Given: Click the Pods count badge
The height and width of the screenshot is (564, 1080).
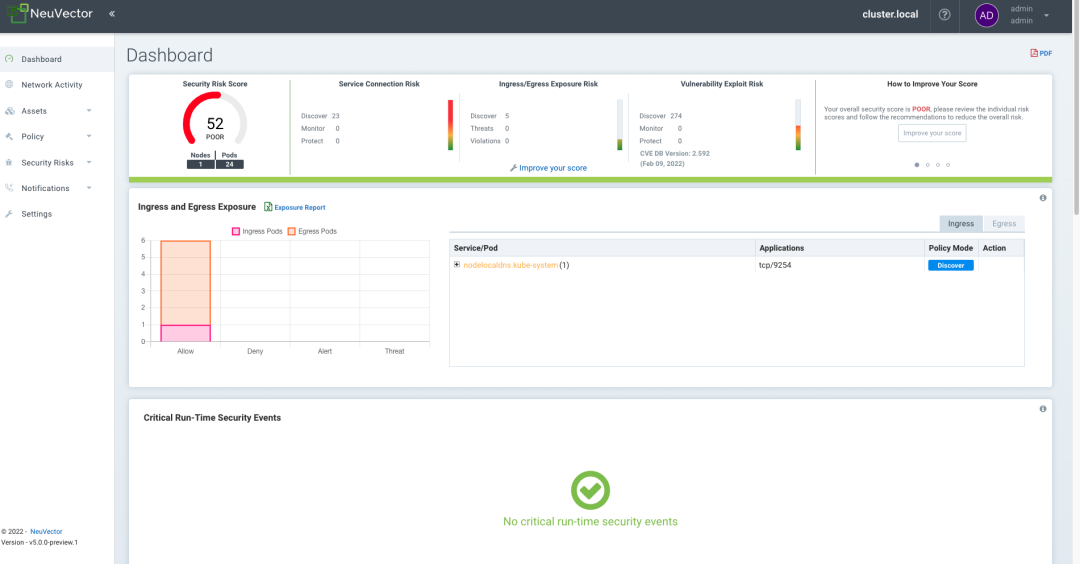Looking at the screenshot, I should click(x=229, y=165).
